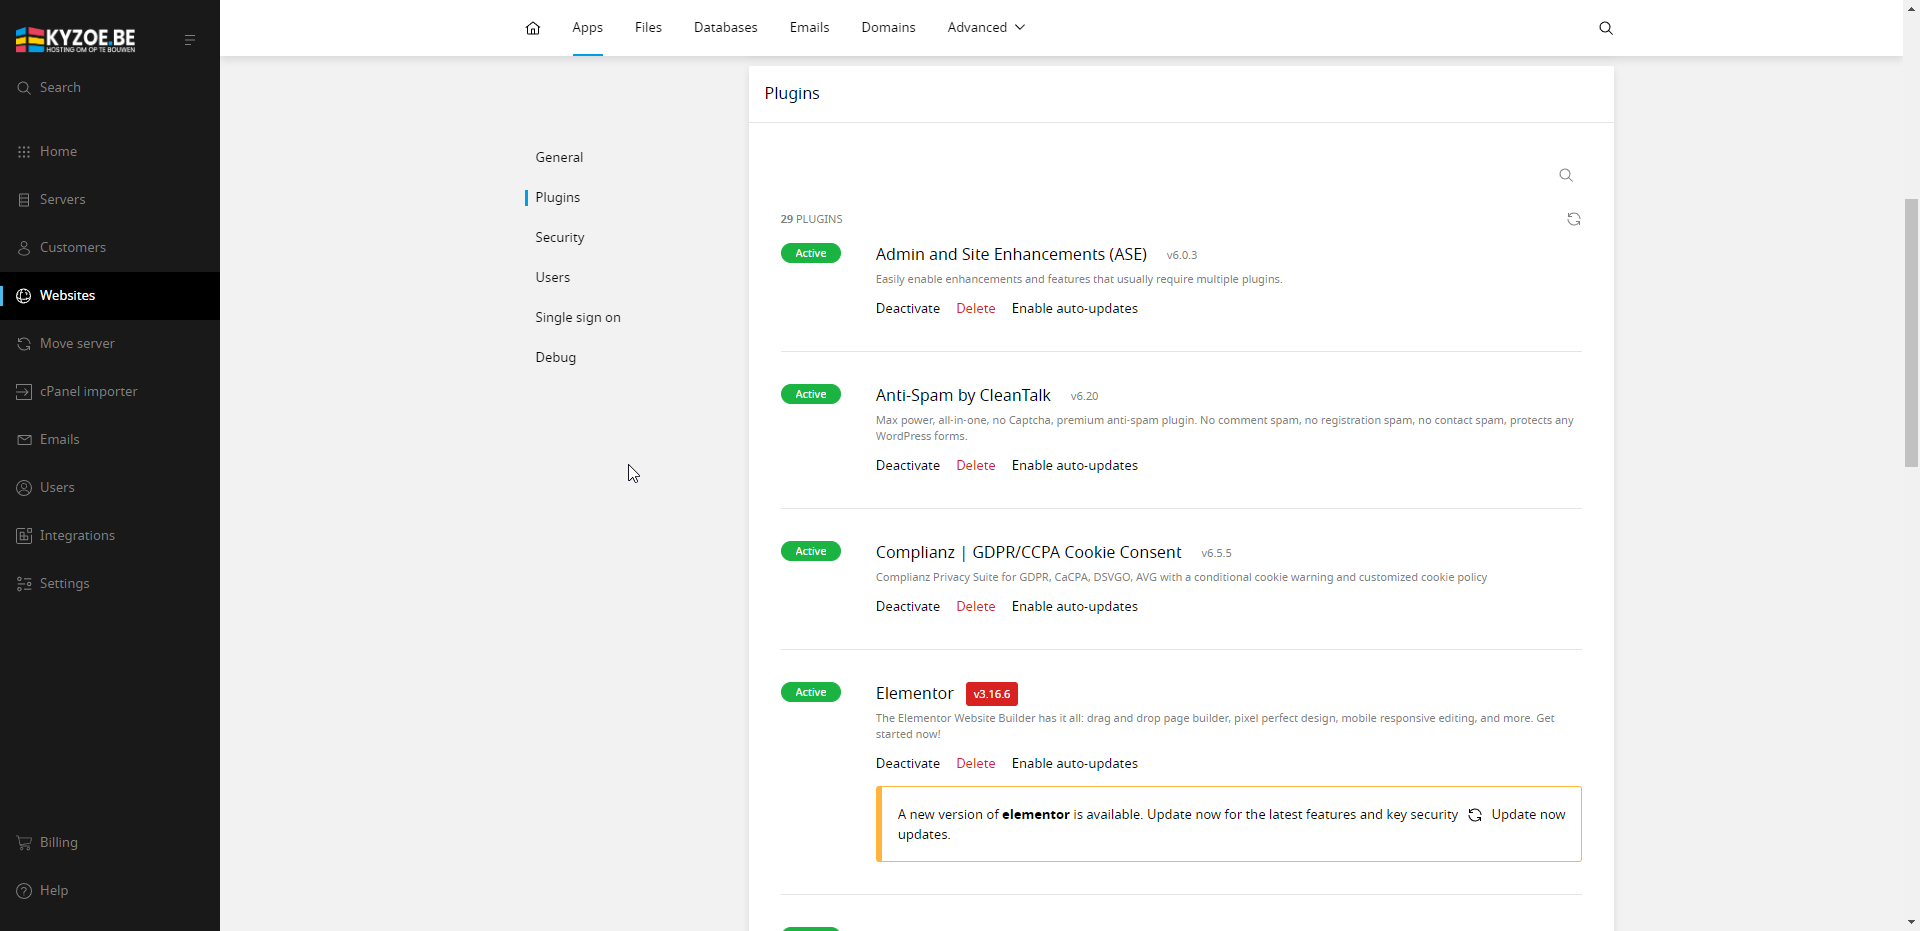
Task: Select General in the settings list
Action: (x=559, y=157)
